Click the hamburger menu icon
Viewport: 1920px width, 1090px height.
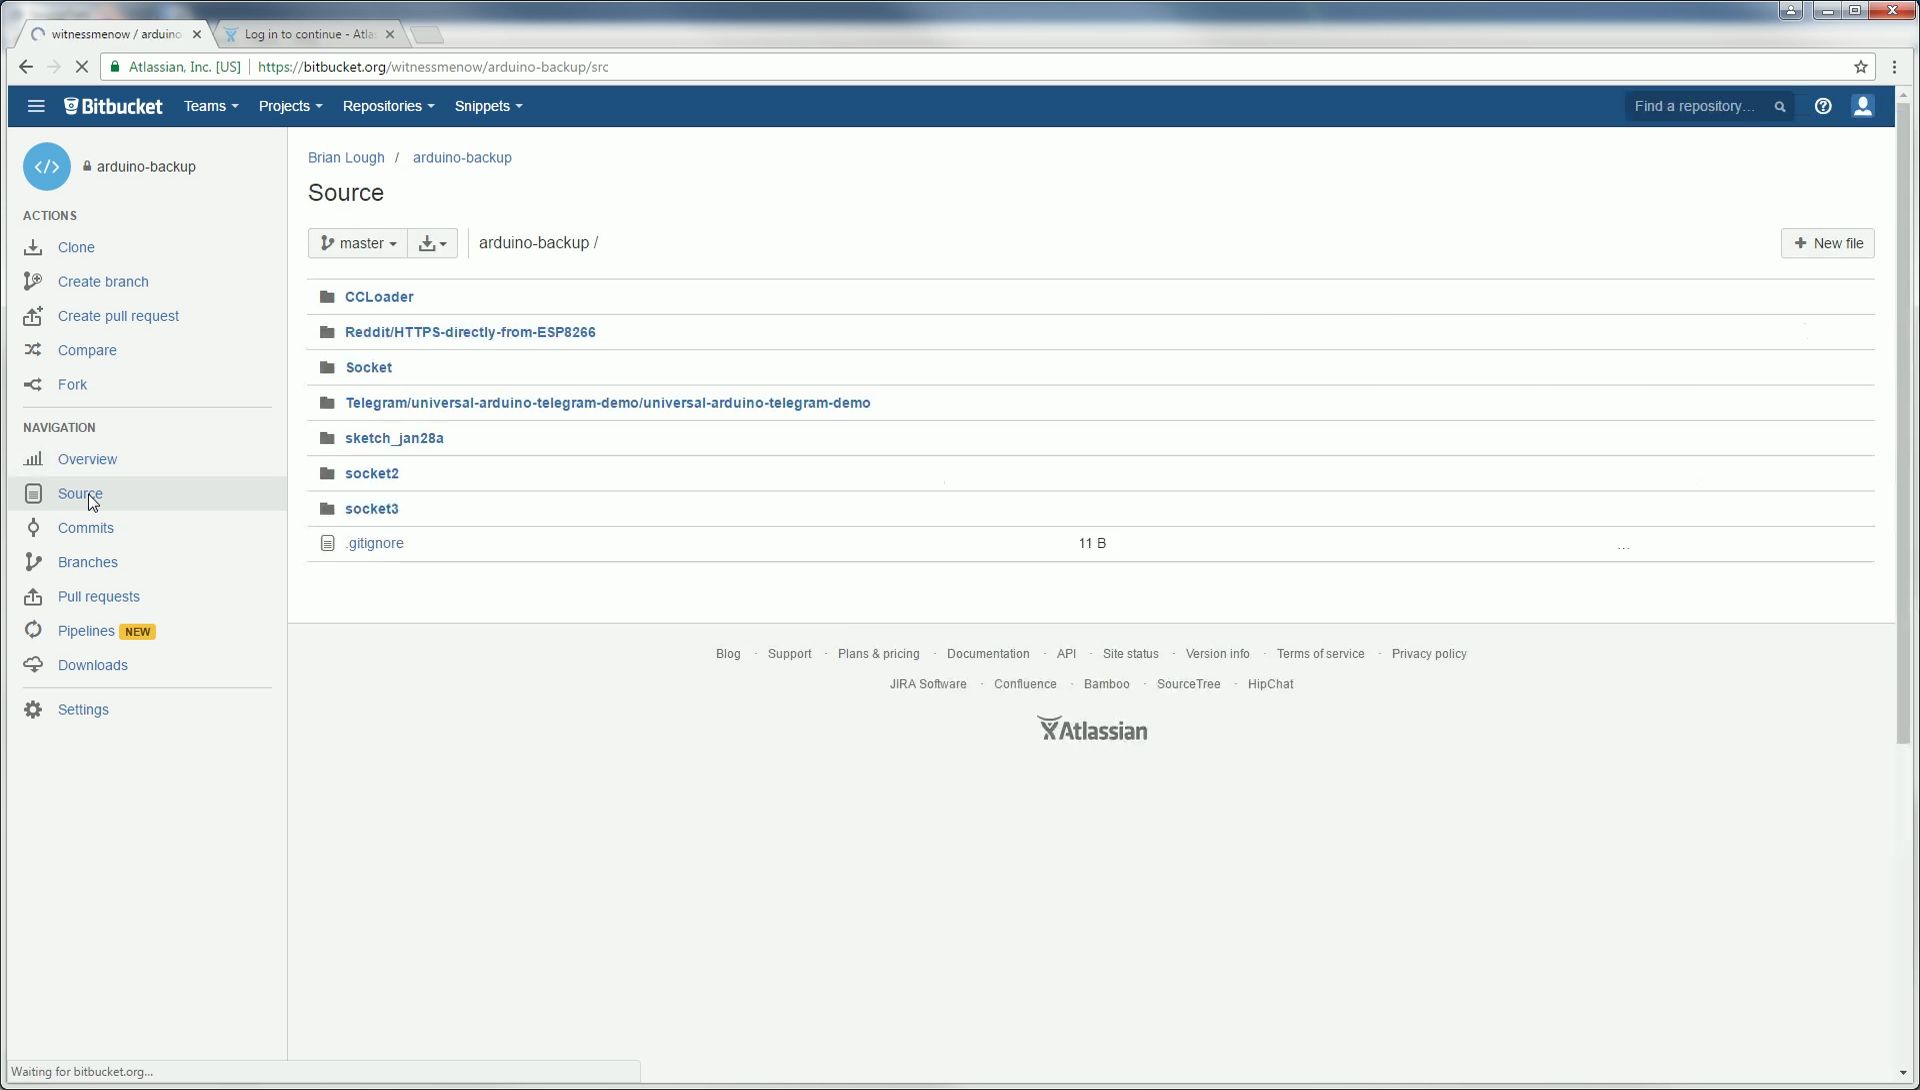tap(36, 106)
